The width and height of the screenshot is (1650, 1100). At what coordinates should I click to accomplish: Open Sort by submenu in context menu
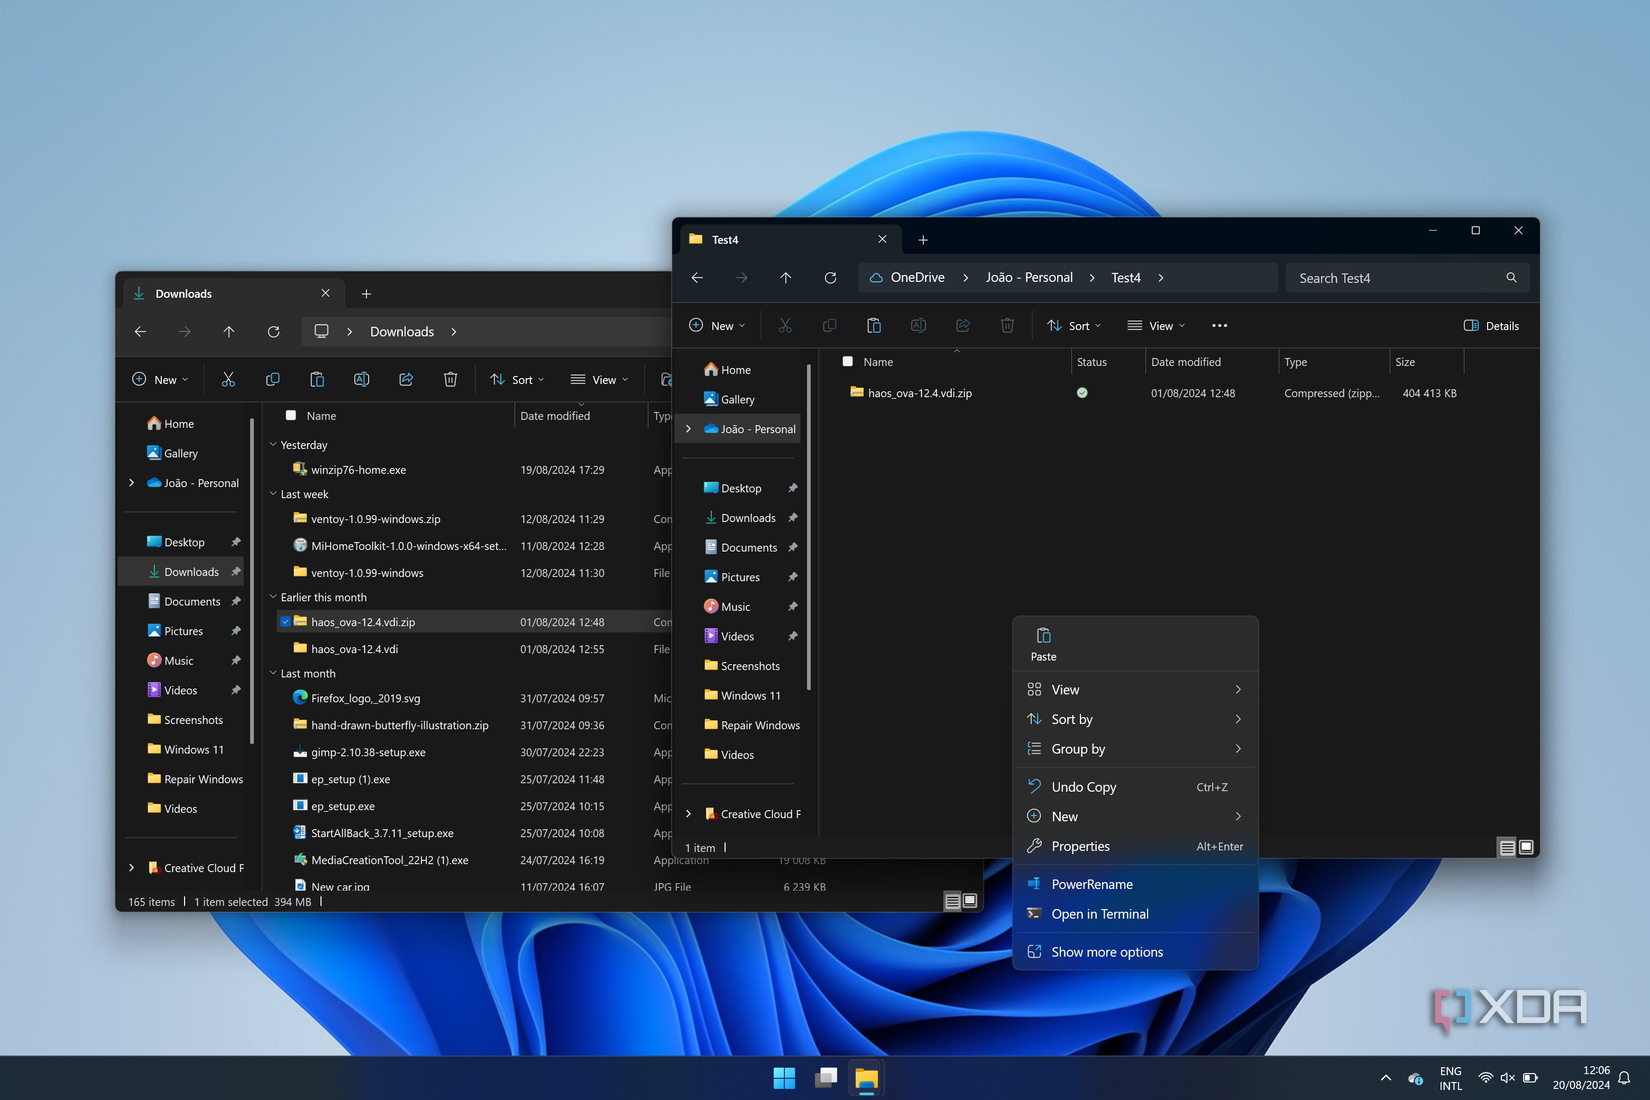(x=1135, y=719)
